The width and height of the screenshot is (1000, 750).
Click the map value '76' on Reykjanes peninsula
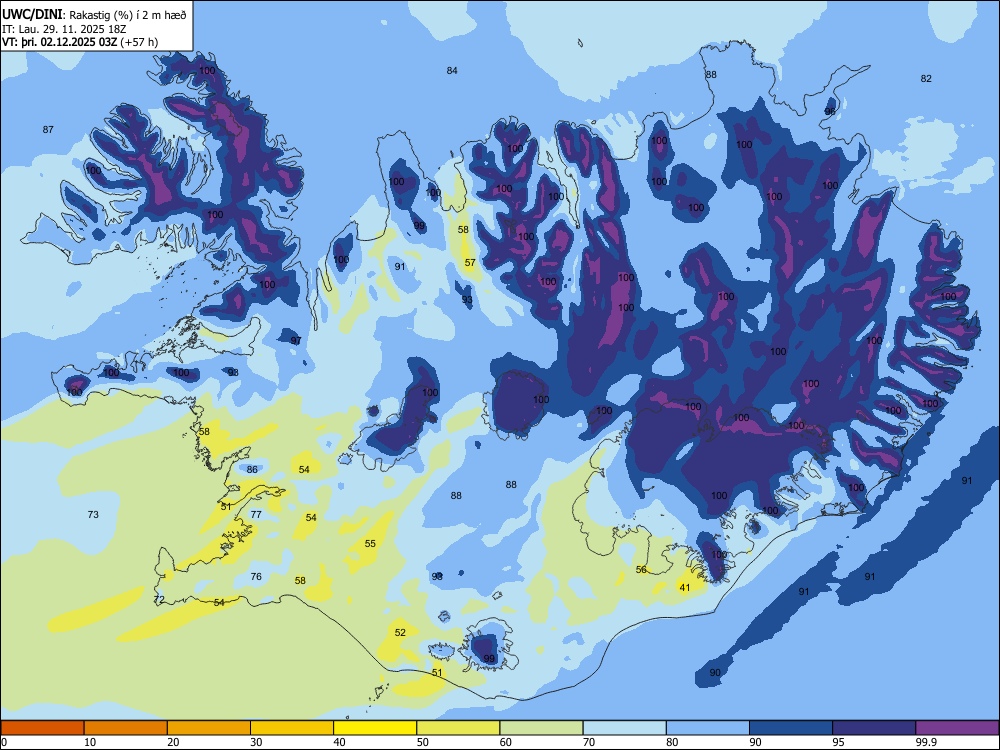(x=256, y=577)
